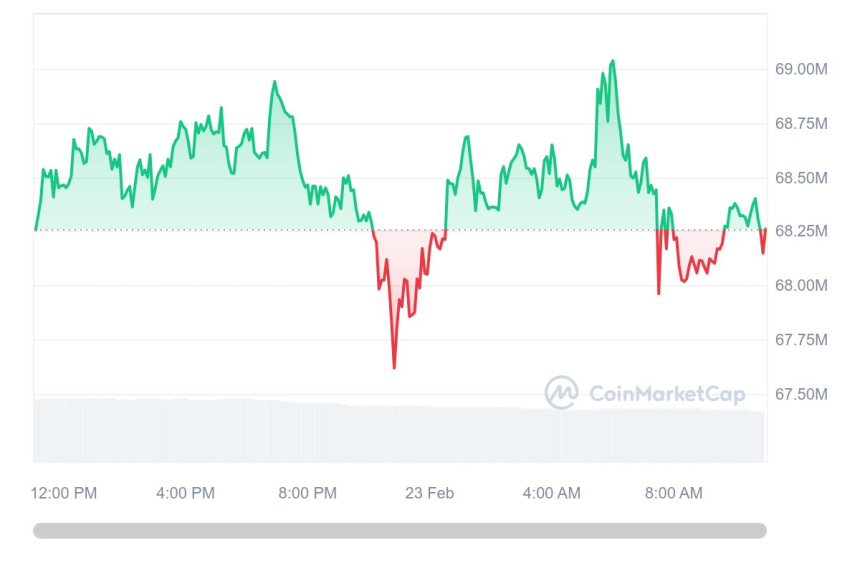Click the CoinMarketCap logo icon

coord(561,393)
